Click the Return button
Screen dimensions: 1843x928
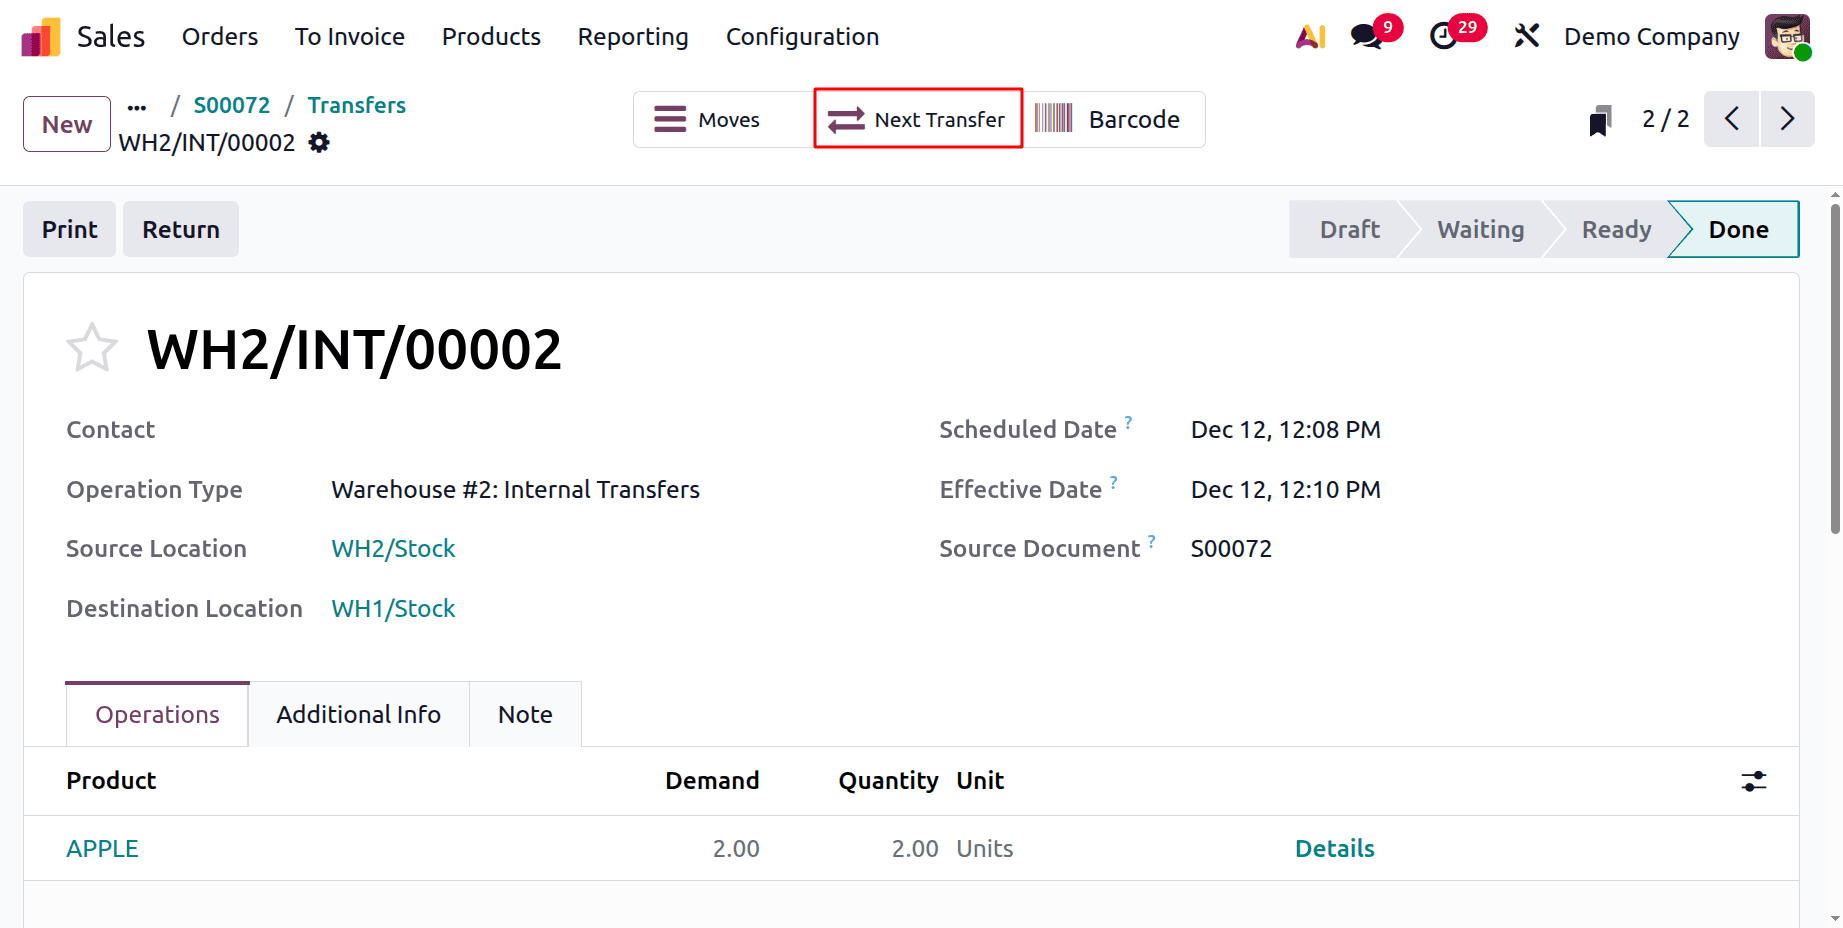tap(180, 229)
